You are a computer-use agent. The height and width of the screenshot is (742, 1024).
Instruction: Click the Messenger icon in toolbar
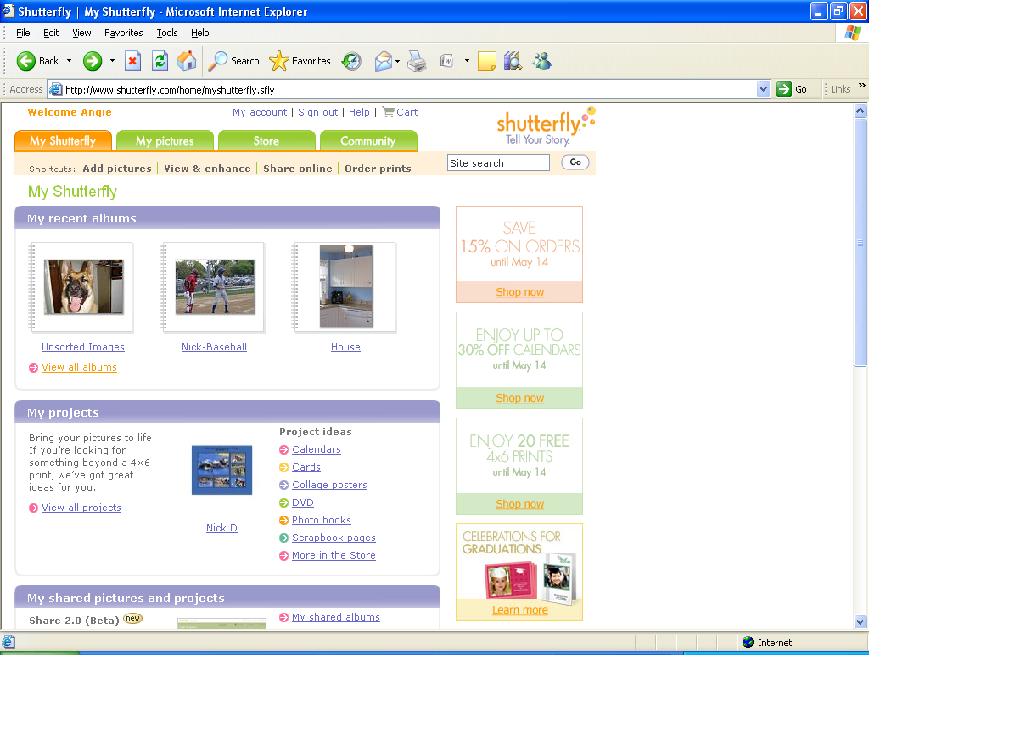tap(542, 61)
